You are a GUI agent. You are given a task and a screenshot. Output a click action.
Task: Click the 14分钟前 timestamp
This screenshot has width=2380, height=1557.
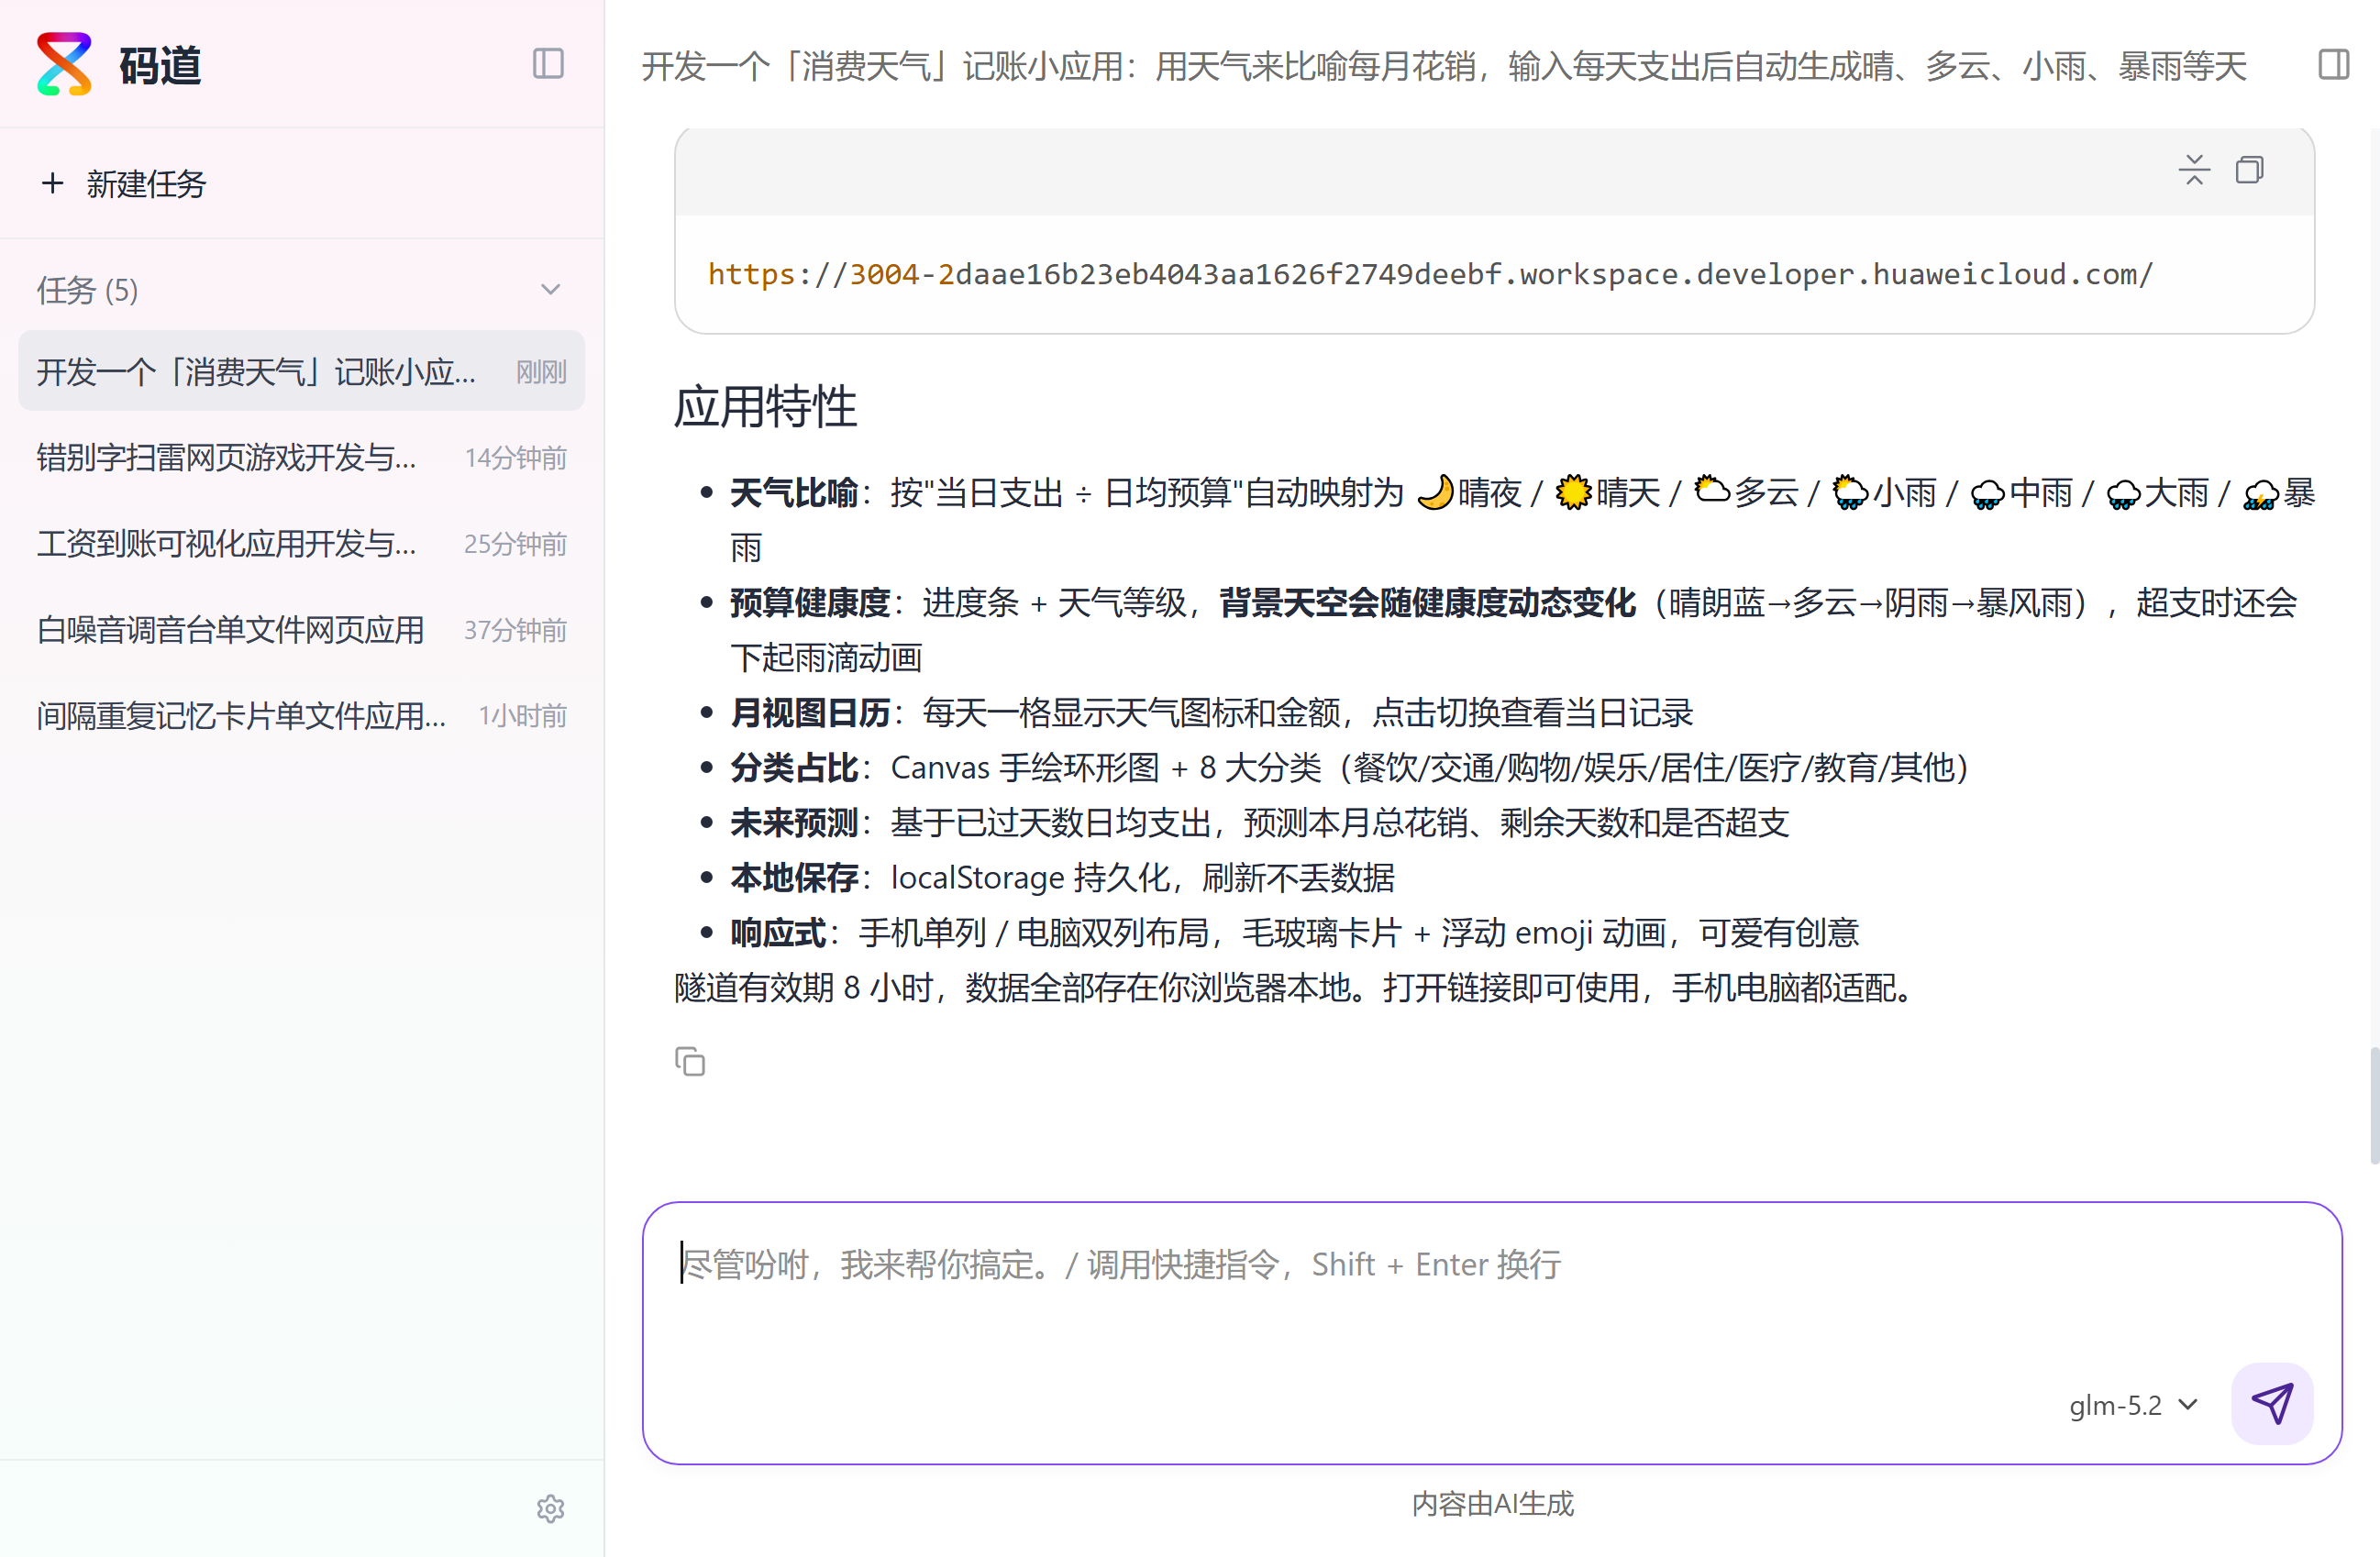click(516, 458)
